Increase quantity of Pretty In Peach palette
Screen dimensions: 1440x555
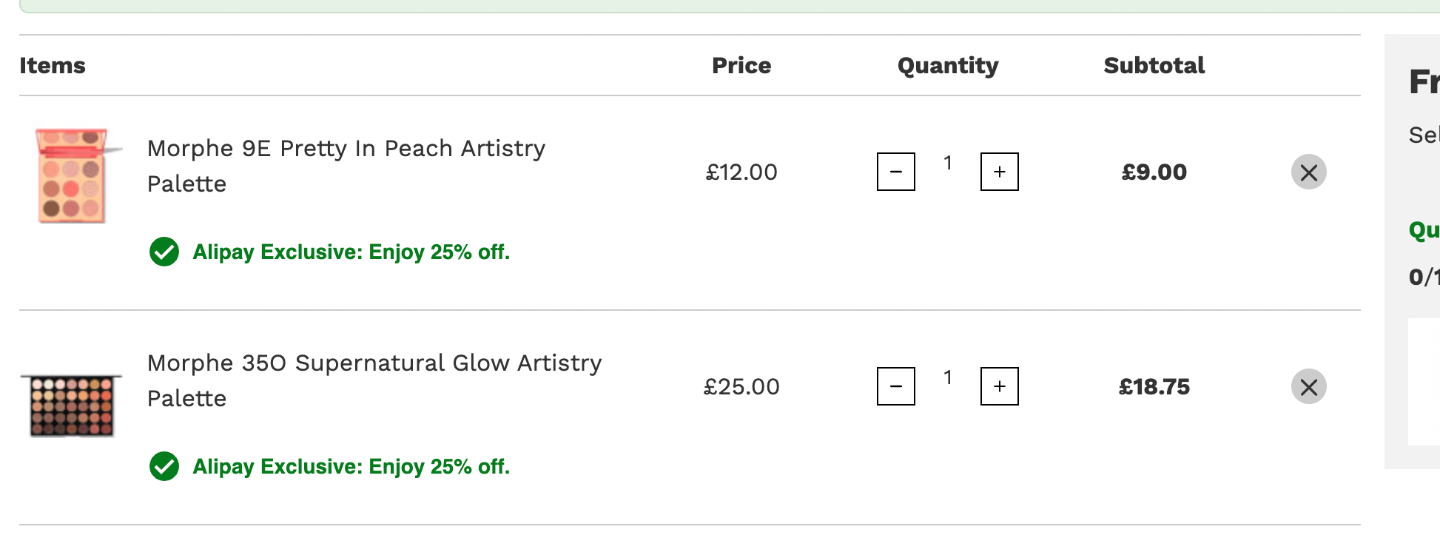pyautogui.click(x=999, y=172)
